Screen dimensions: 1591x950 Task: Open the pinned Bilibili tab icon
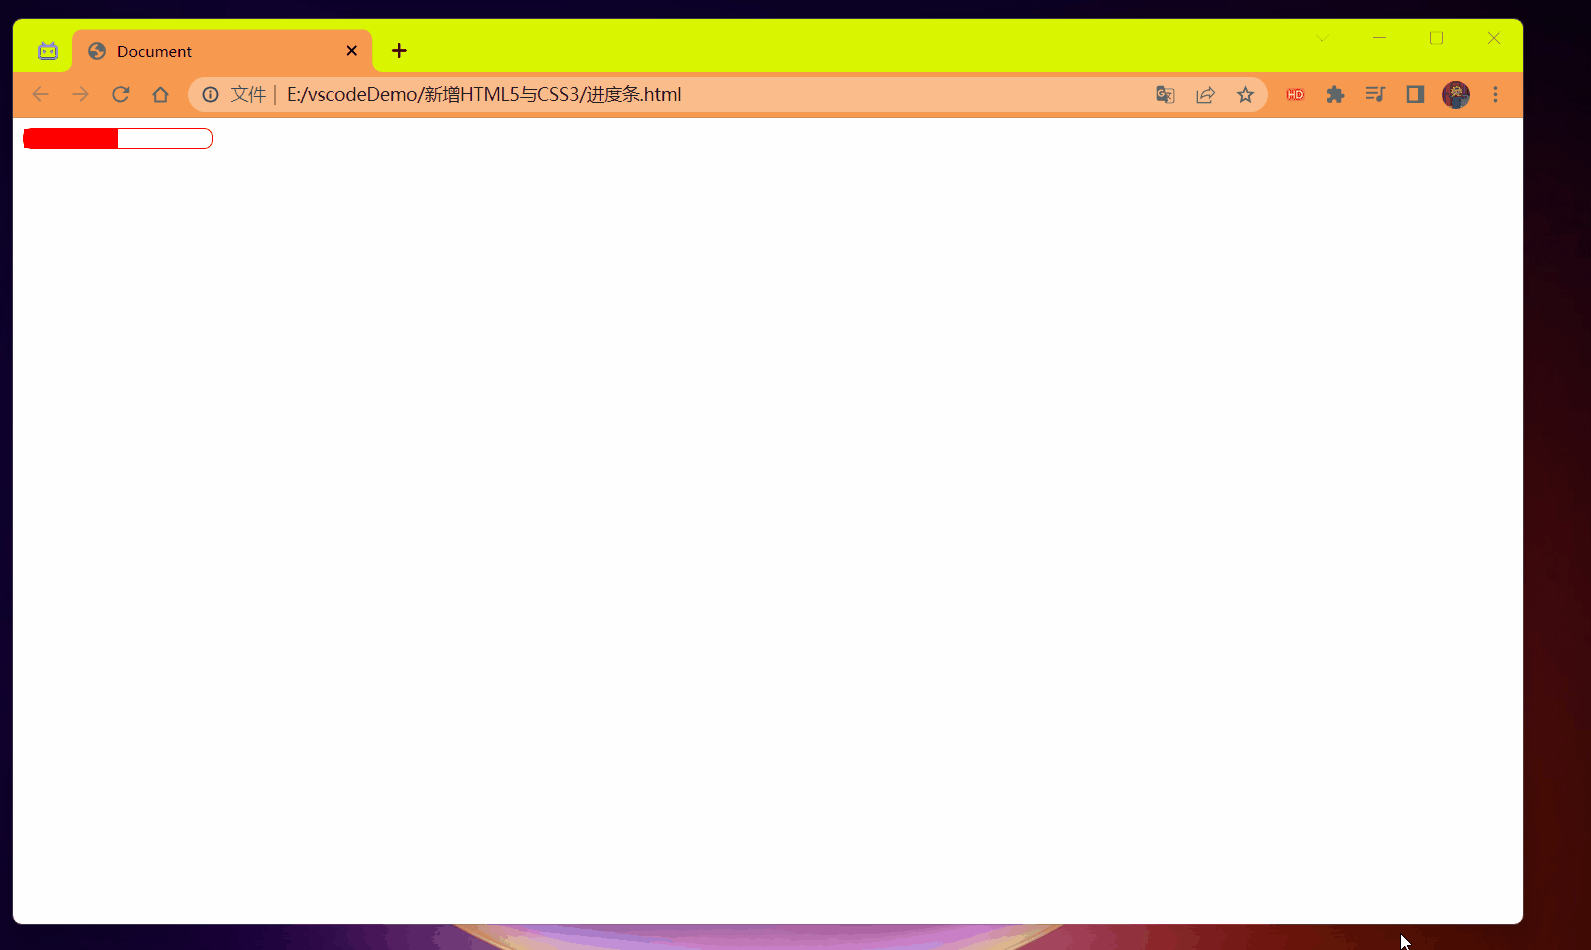click(x=48, y=51)
